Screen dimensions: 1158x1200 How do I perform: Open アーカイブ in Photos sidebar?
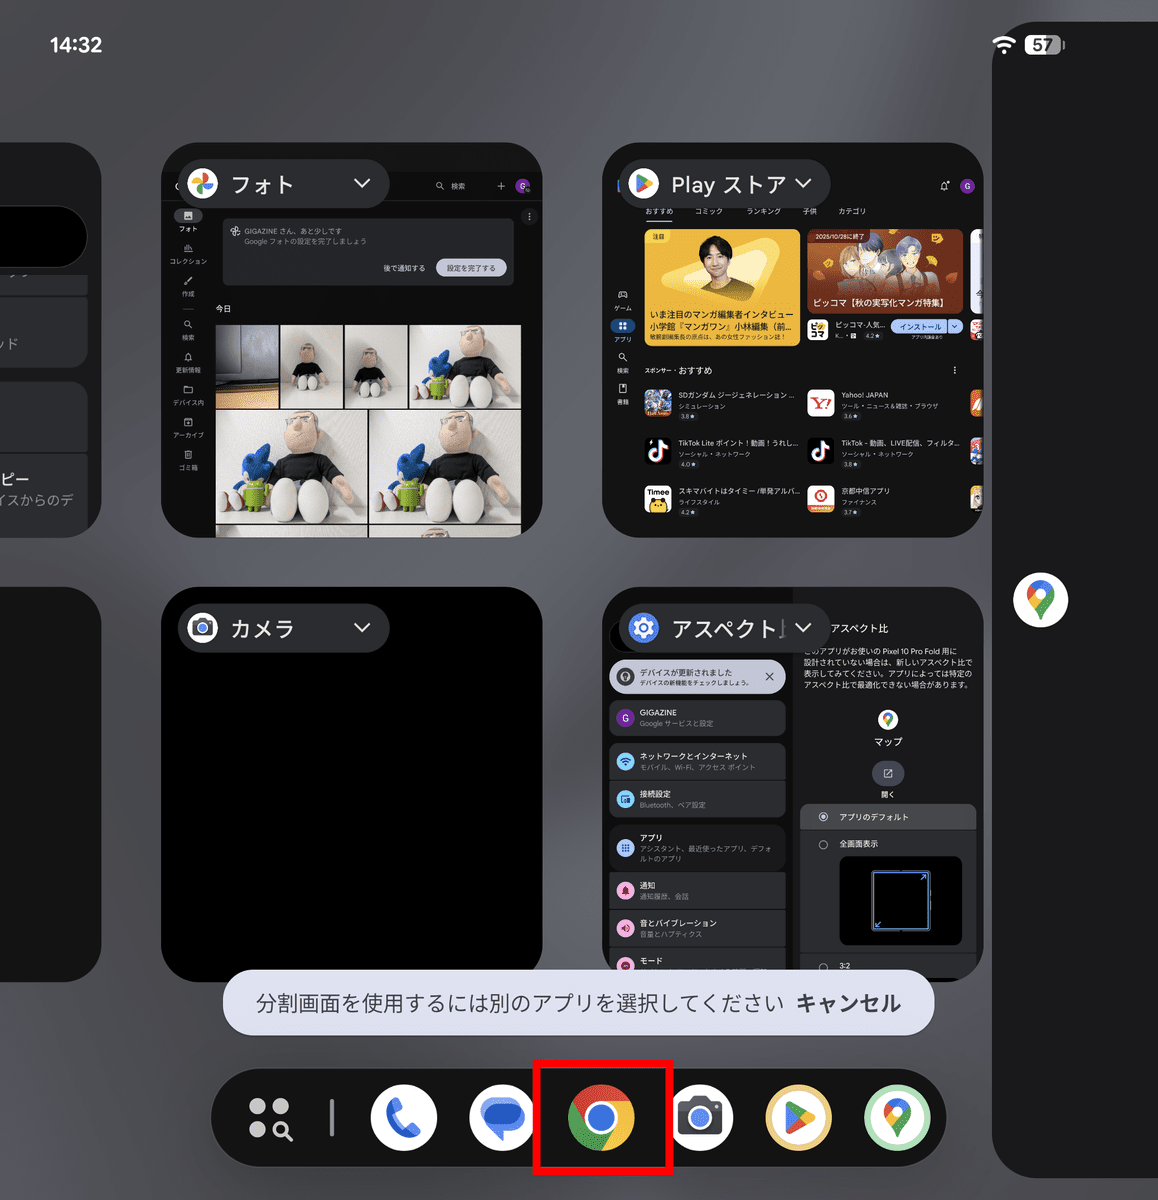tap(188, 427)
